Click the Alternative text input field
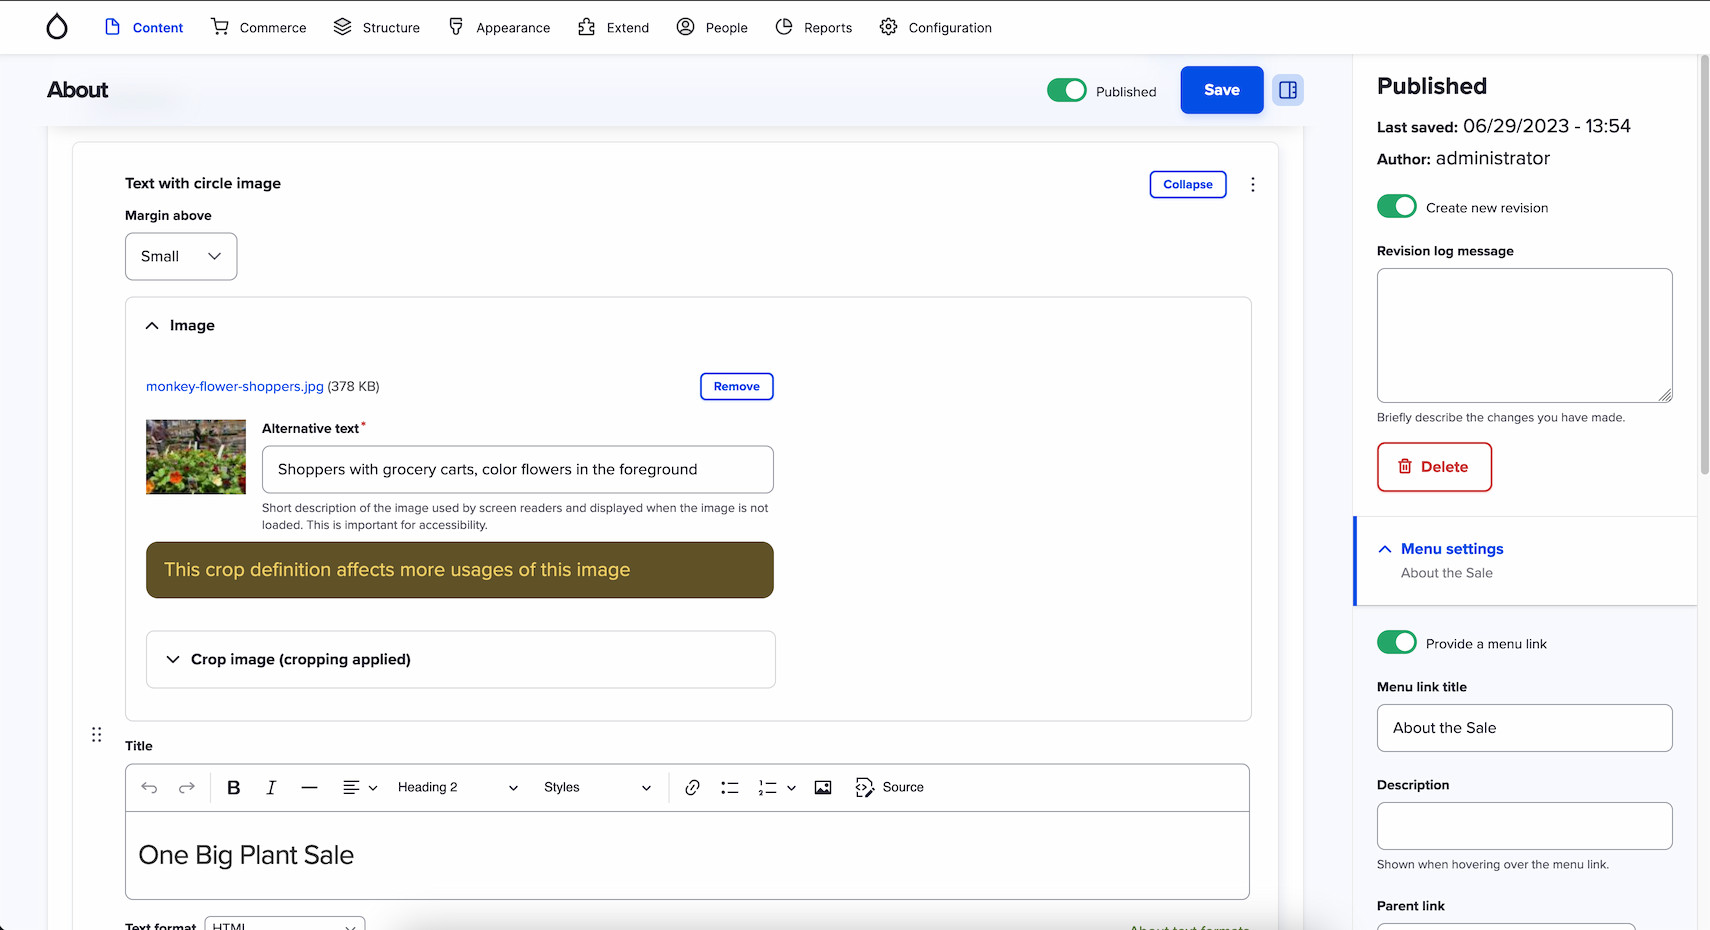Viewport: 1710px width, 930px height. [517, 470]
